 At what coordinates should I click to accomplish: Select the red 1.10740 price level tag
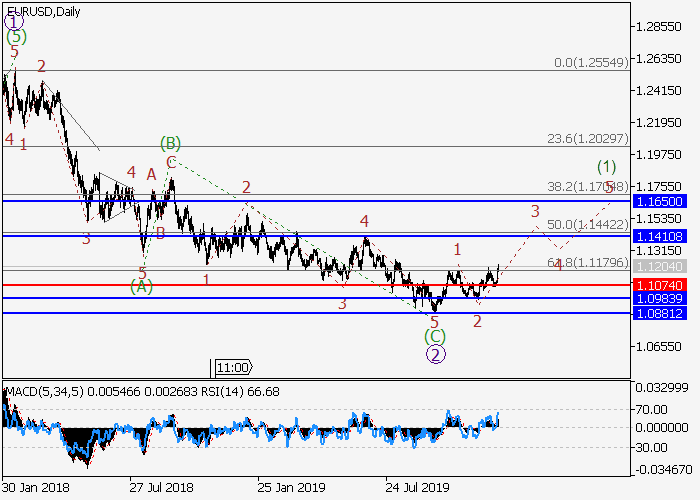click(x=659, y=286)
